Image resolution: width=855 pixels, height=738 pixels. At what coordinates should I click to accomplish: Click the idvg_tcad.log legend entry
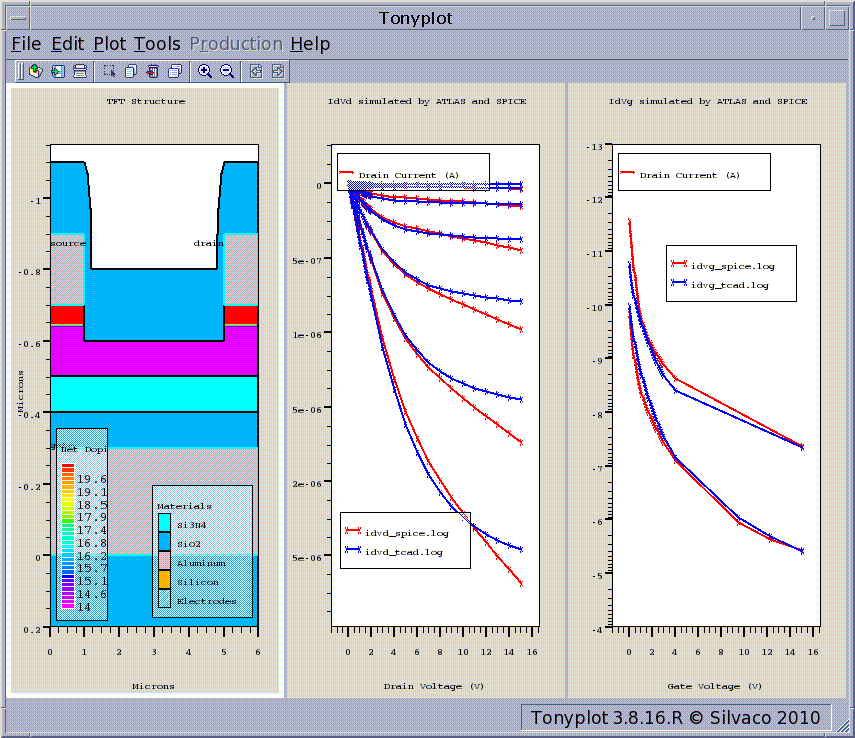[x=720, y=285]
